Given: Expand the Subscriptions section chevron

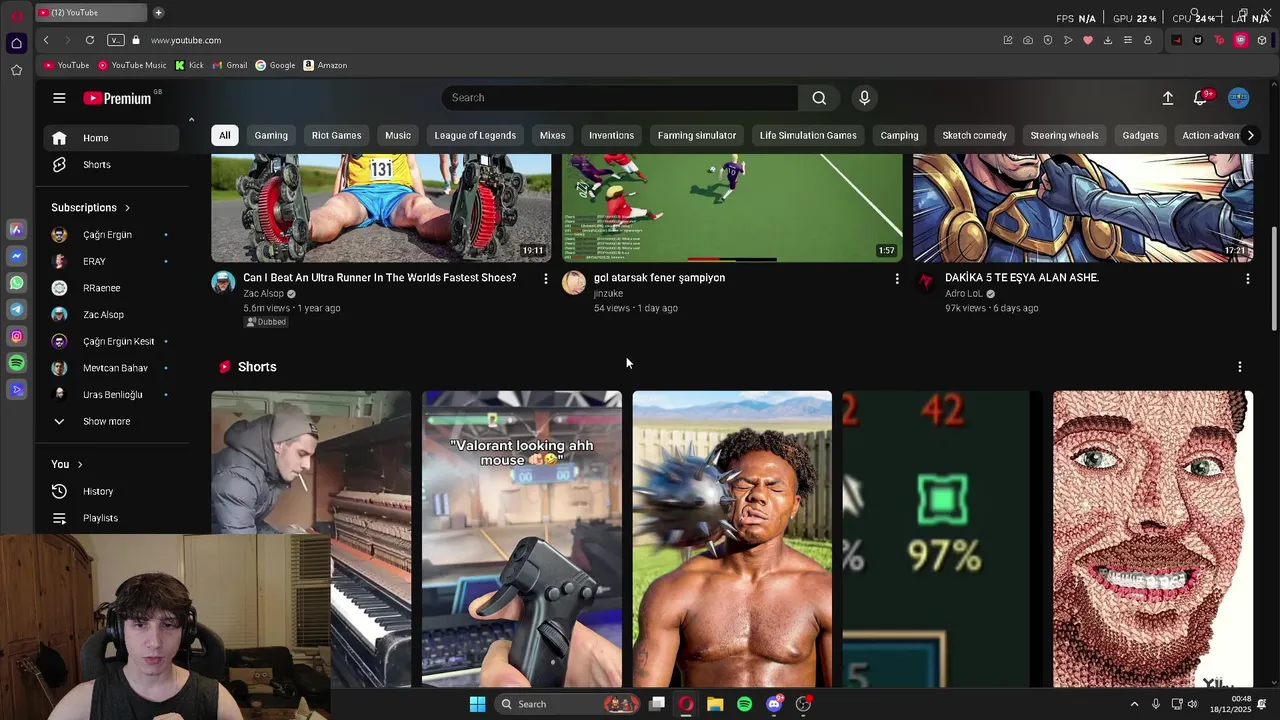Looking at the screenshot, I should pyautogui.click(x=127, y=208).
